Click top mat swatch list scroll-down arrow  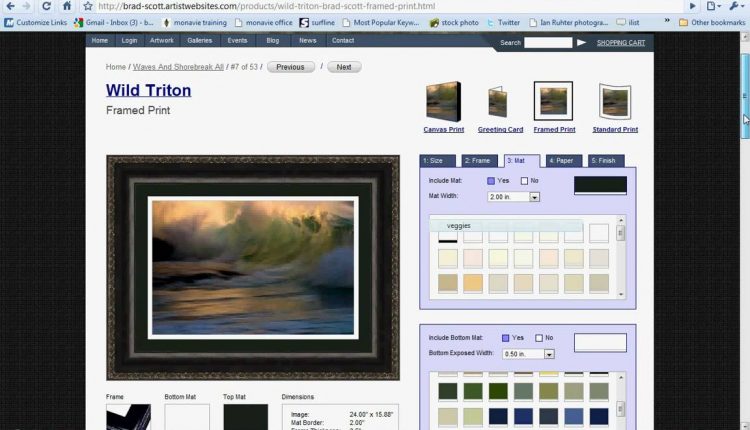coord(621,295)
